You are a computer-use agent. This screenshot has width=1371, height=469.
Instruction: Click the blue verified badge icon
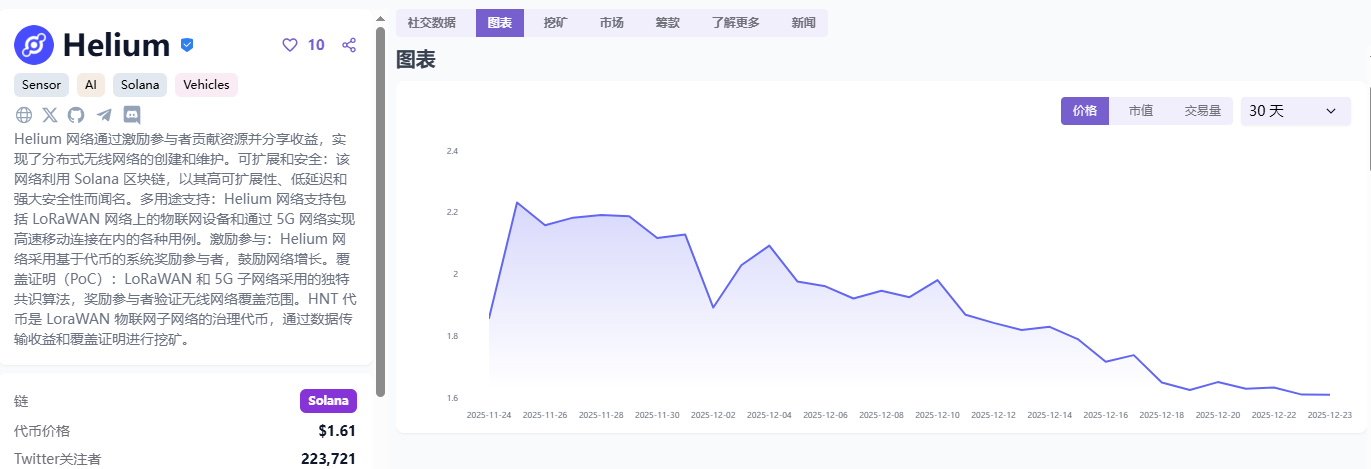[187, 45]
